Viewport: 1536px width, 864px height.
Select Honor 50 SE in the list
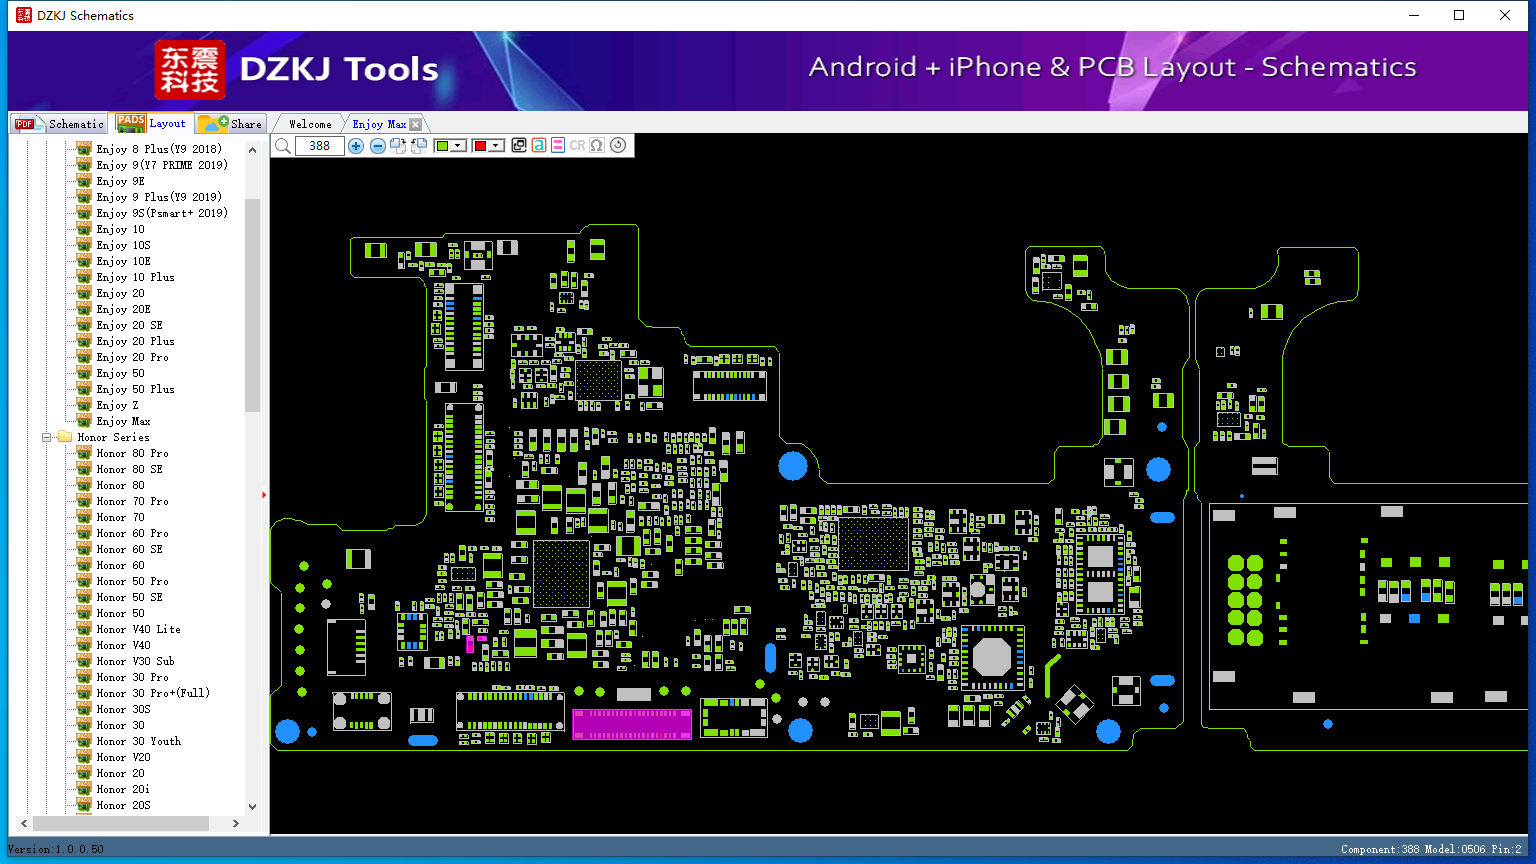pyautogui.click(x=129, y=597)
